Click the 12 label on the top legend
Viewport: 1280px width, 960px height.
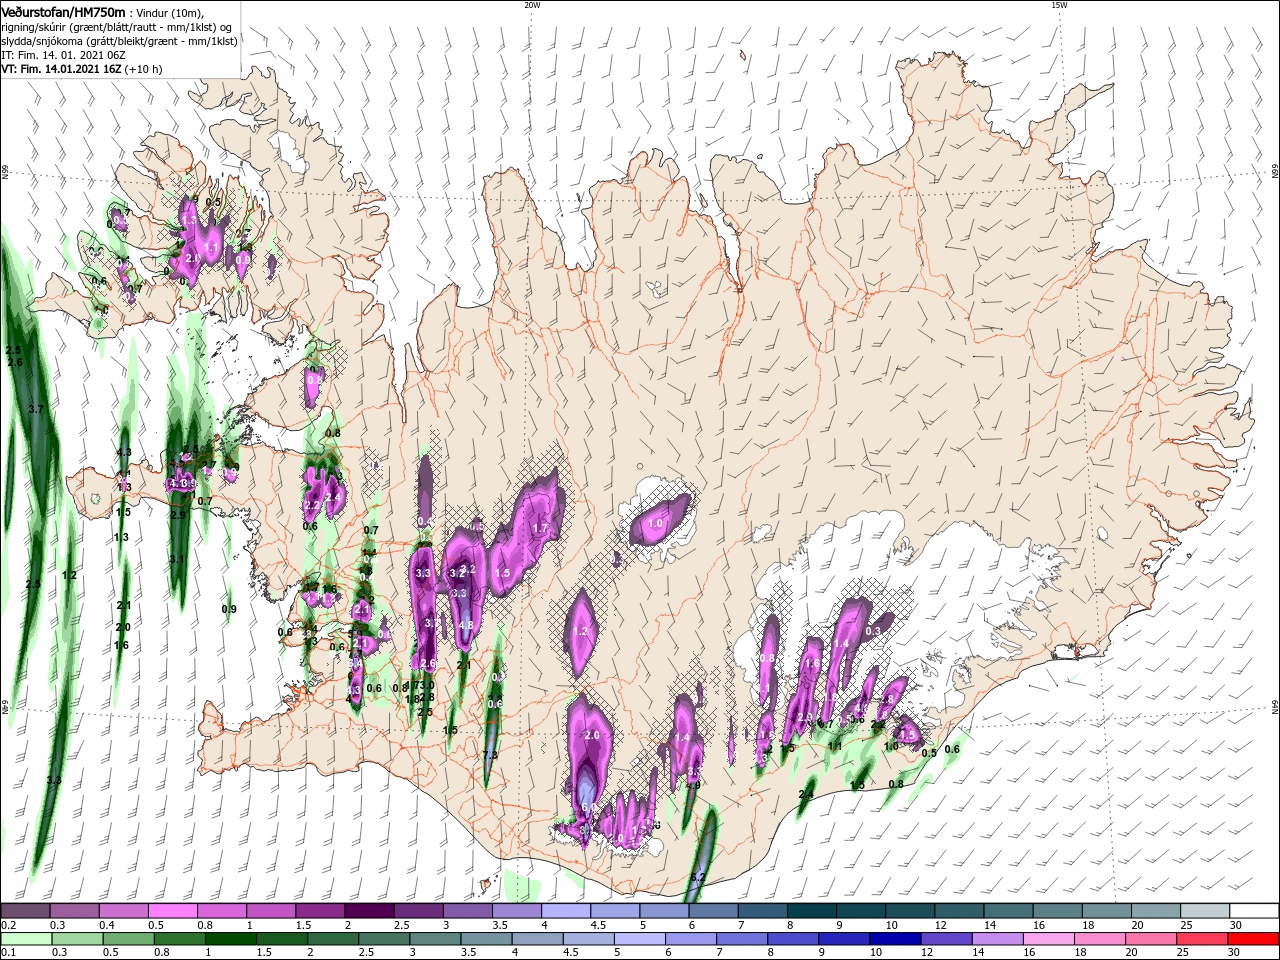(941, 925)
